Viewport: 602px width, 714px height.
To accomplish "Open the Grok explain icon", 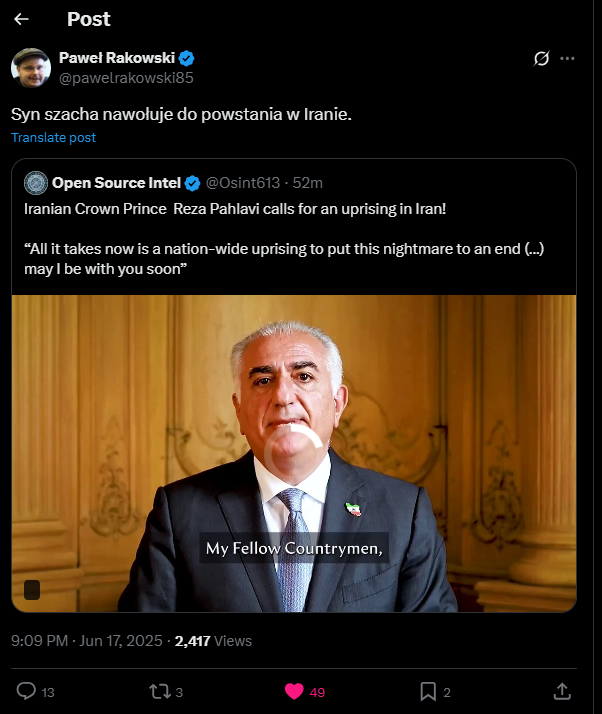I will pos(541,59).
